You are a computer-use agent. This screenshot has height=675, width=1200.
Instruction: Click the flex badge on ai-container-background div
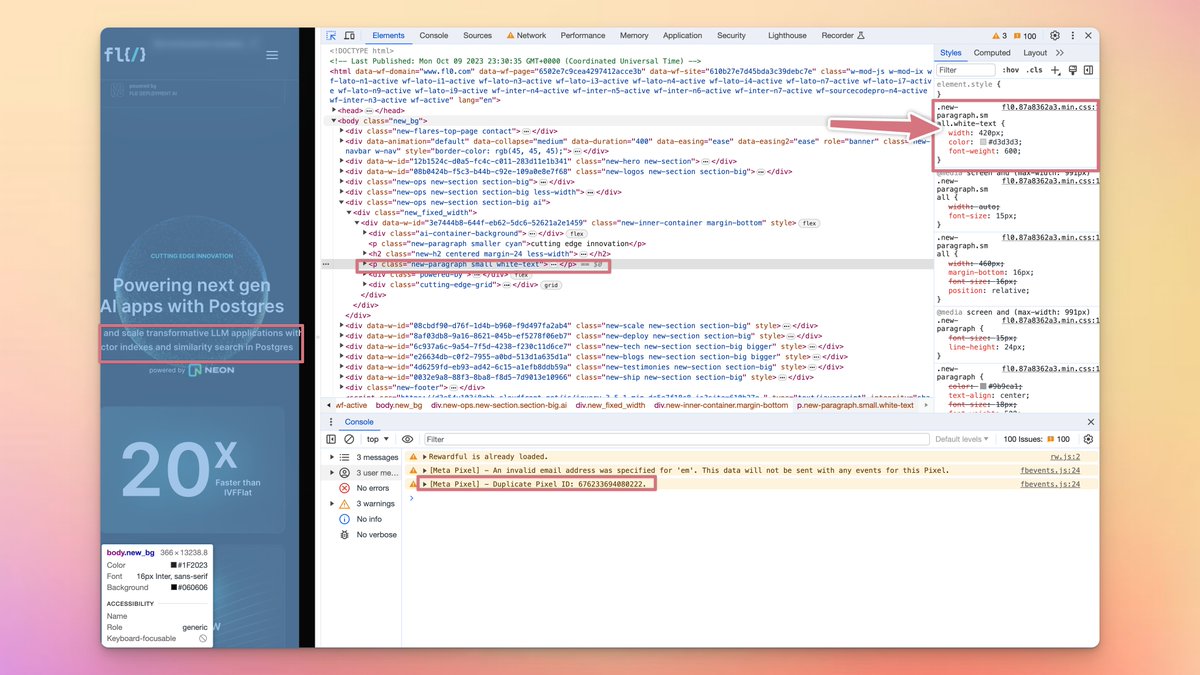(x=577, y=233)
